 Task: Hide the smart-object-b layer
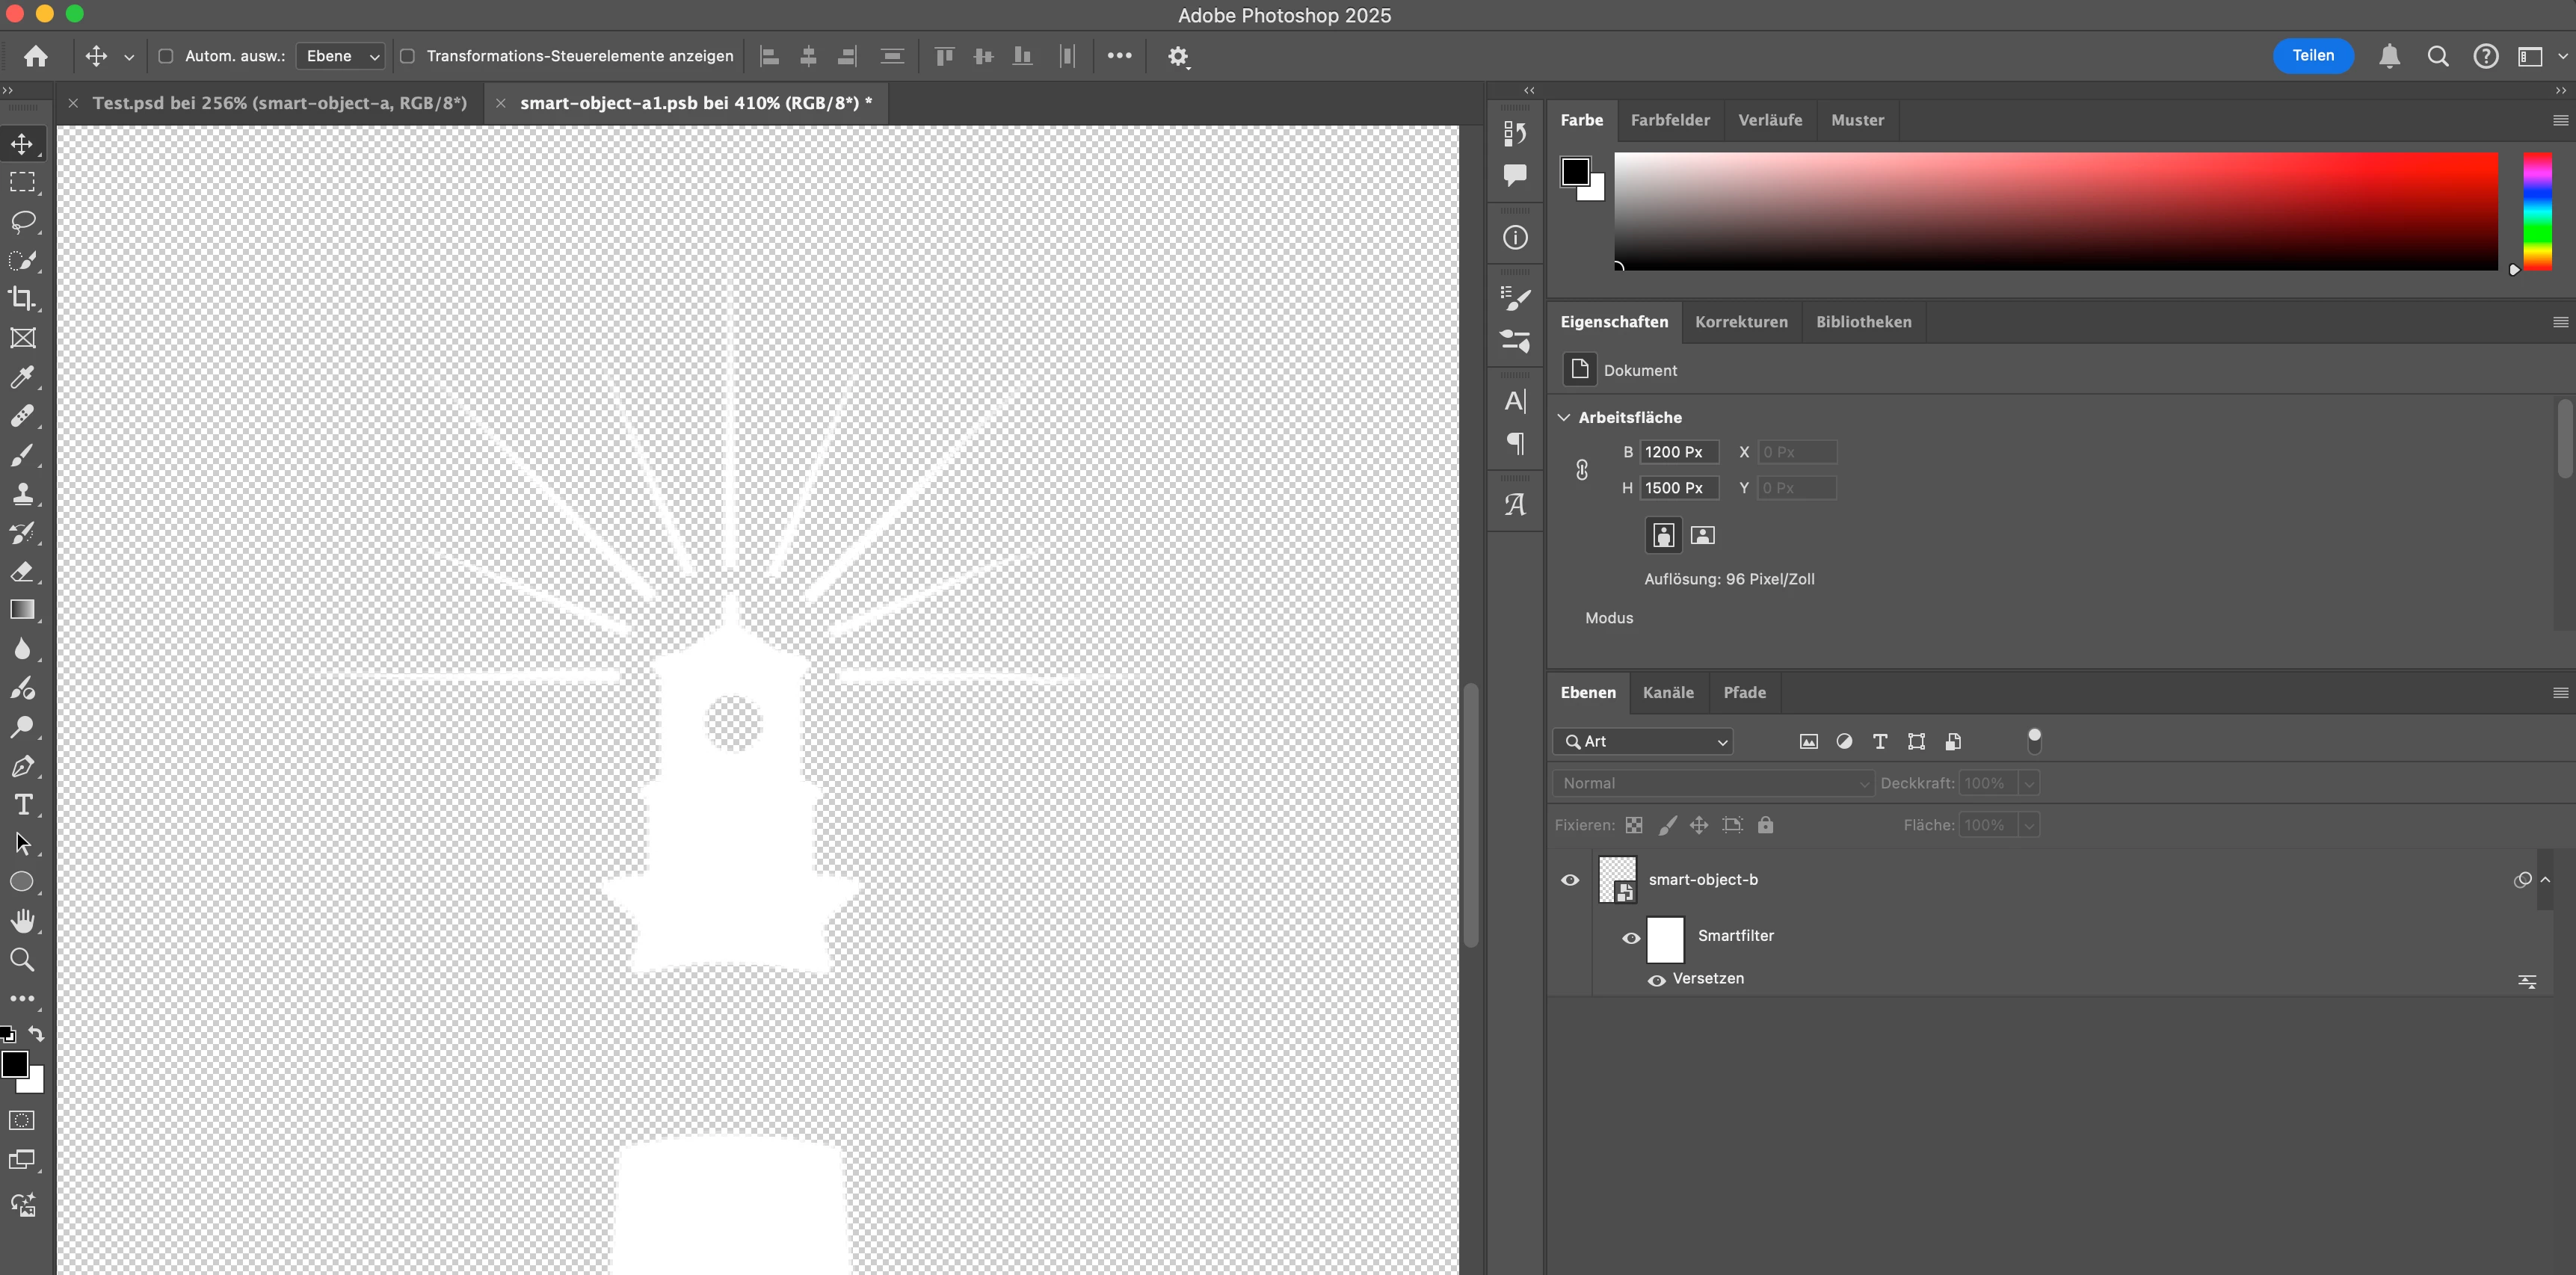tap(1570, 880)
